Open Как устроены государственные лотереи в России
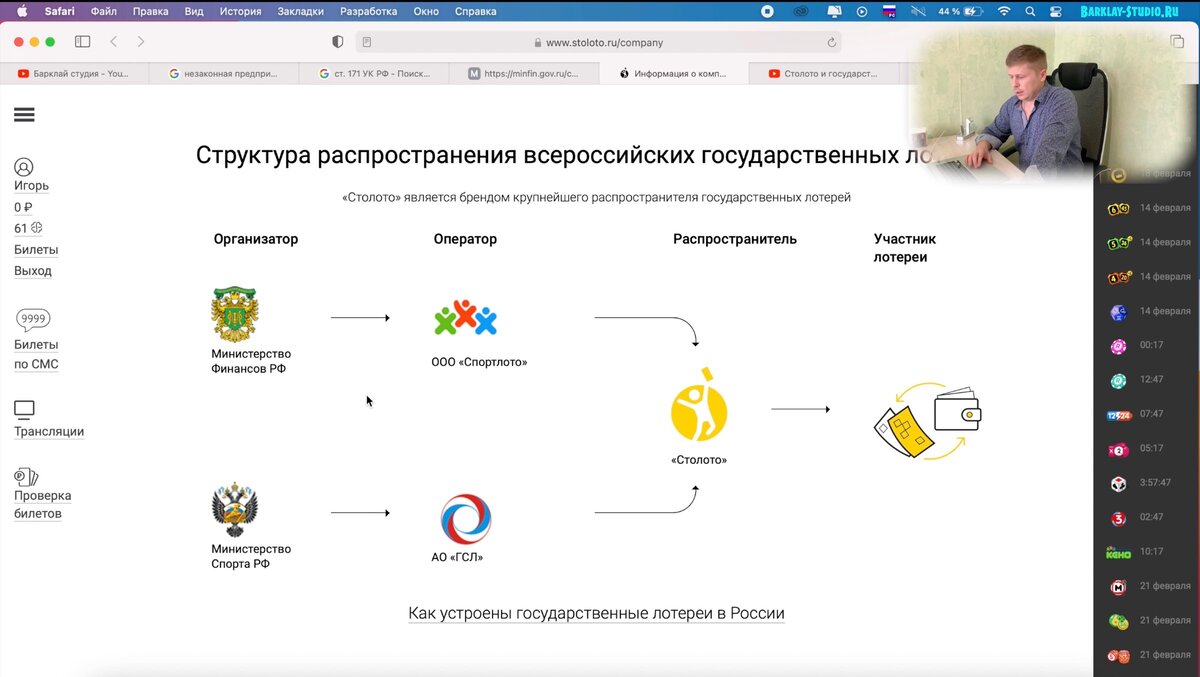 click(x=596, y=614)
